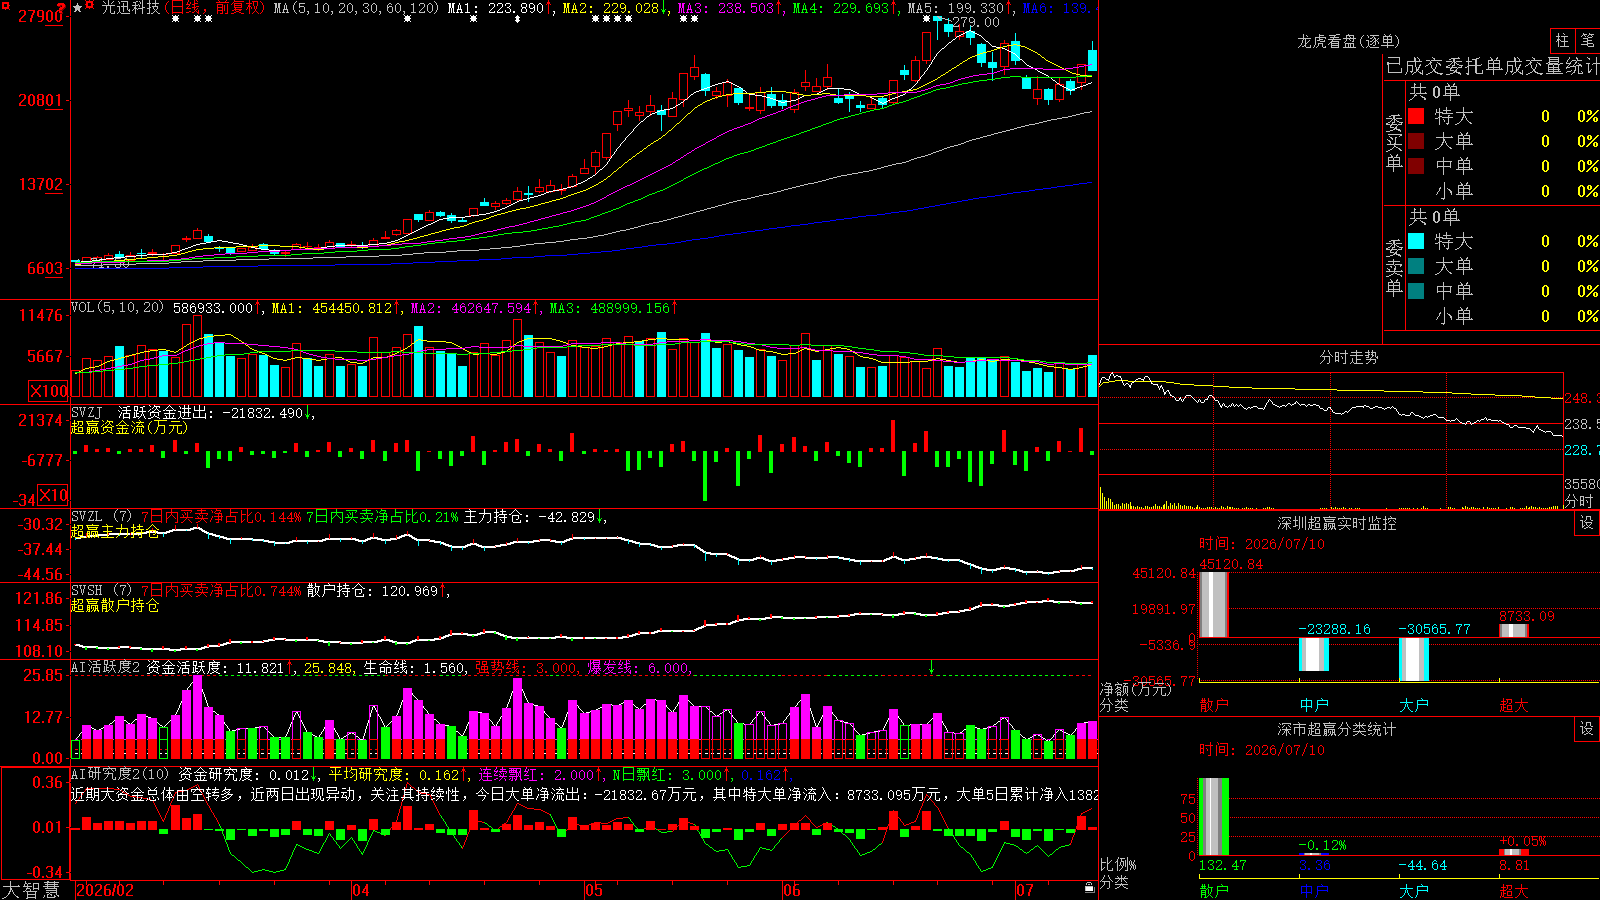Screen dimensions: 1600x900
Task: Select the 07 month marker on the time axis
Action: click(1025, 890)
